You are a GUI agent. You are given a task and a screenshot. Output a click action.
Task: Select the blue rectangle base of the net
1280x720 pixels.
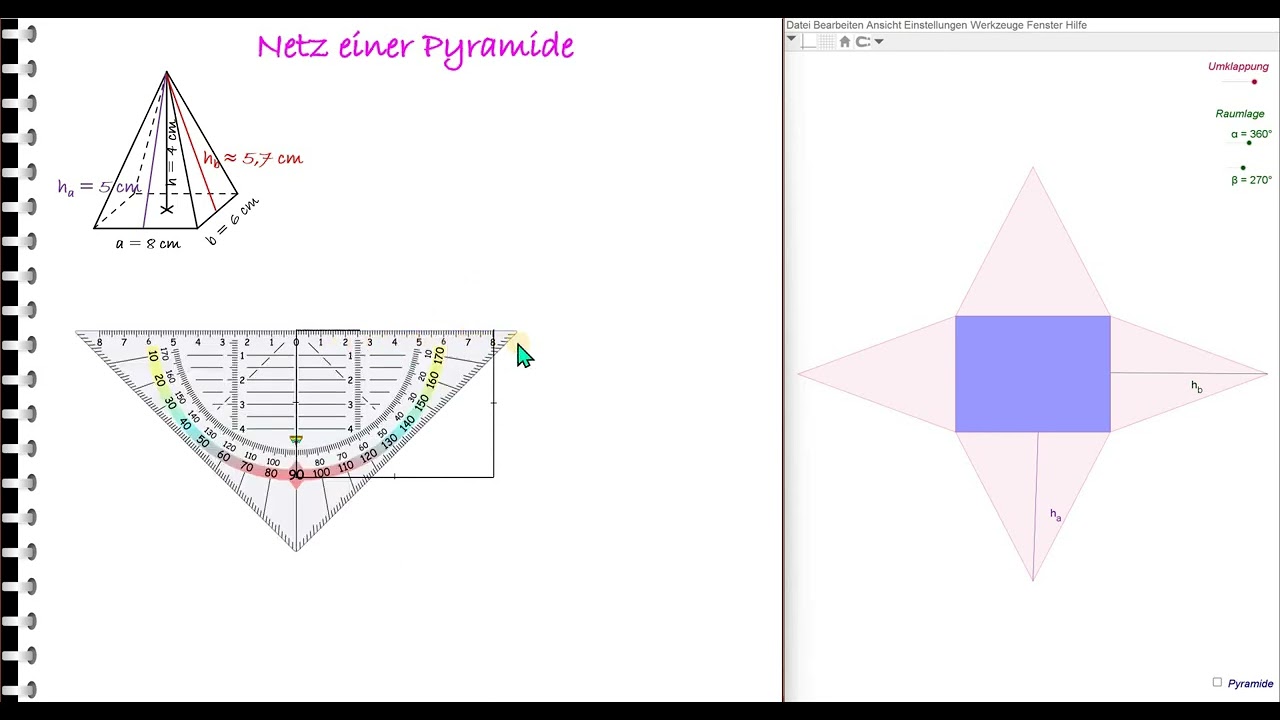(1033, 374)
